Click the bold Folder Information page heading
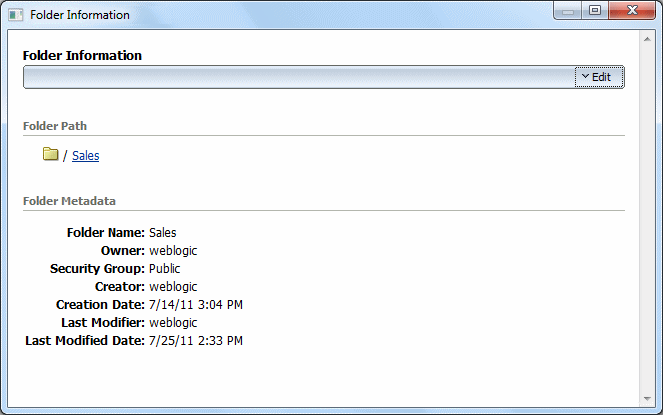This screenshot has width=663, height=415. 82,55
